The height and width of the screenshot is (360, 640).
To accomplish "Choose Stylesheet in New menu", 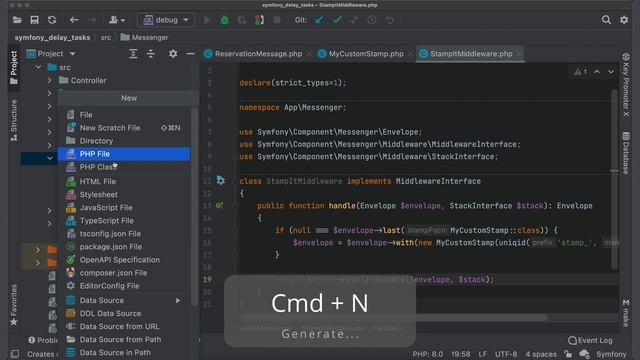I will coord(124,194).
